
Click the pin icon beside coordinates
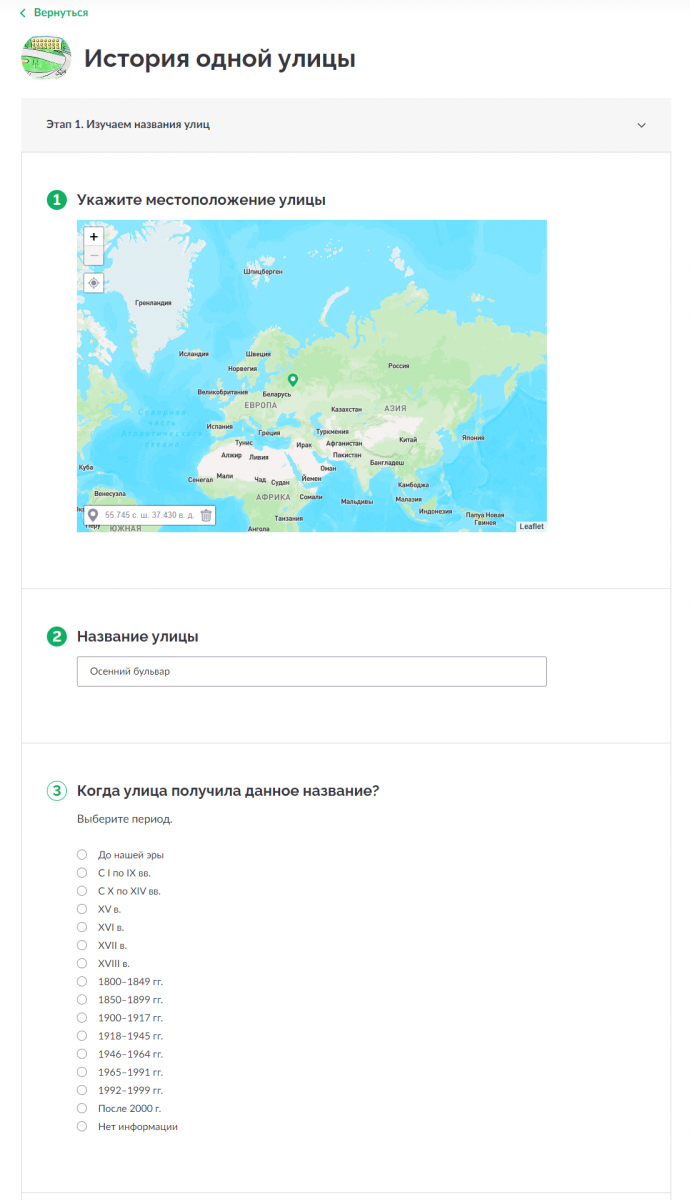coord(93,515)
